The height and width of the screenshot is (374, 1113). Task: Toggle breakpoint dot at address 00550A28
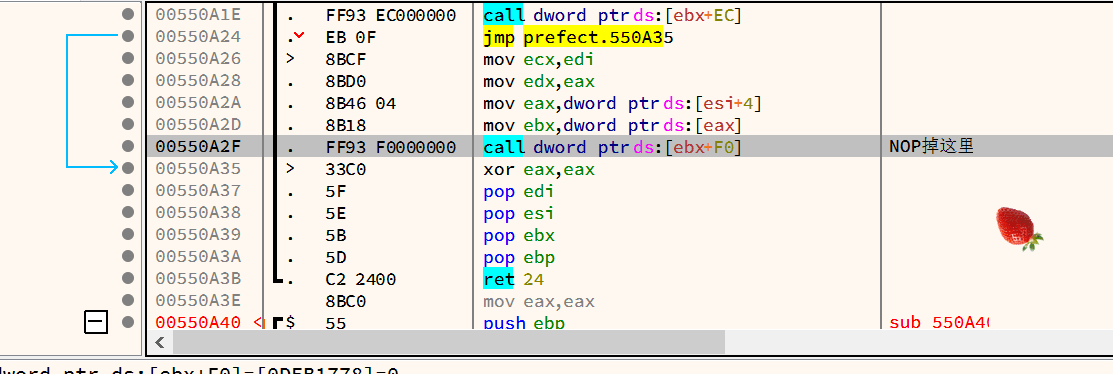tap(128, 79)
